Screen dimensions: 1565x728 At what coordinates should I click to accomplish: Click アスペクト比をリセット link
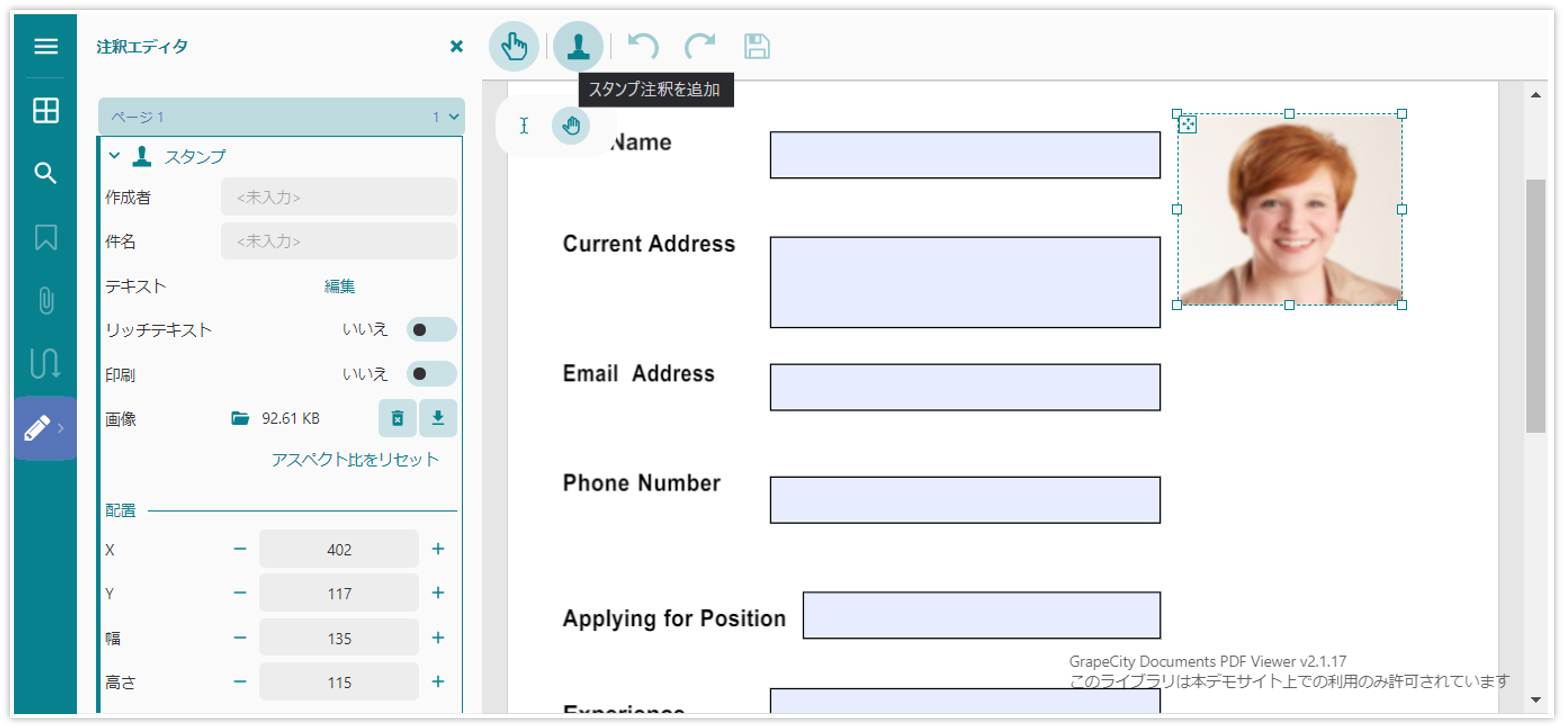[355, 460]
